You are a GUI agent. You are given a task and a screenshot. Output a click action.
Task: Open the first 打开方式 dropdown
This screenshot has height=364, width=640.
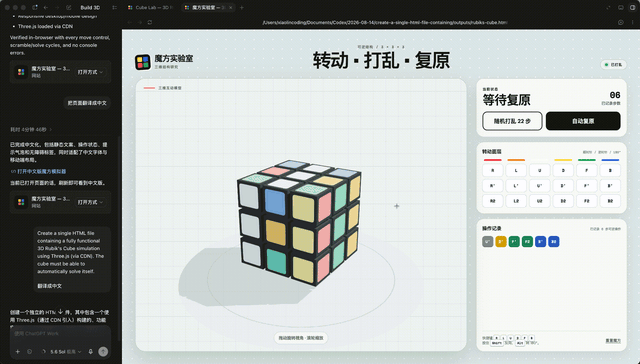(91, 72)
